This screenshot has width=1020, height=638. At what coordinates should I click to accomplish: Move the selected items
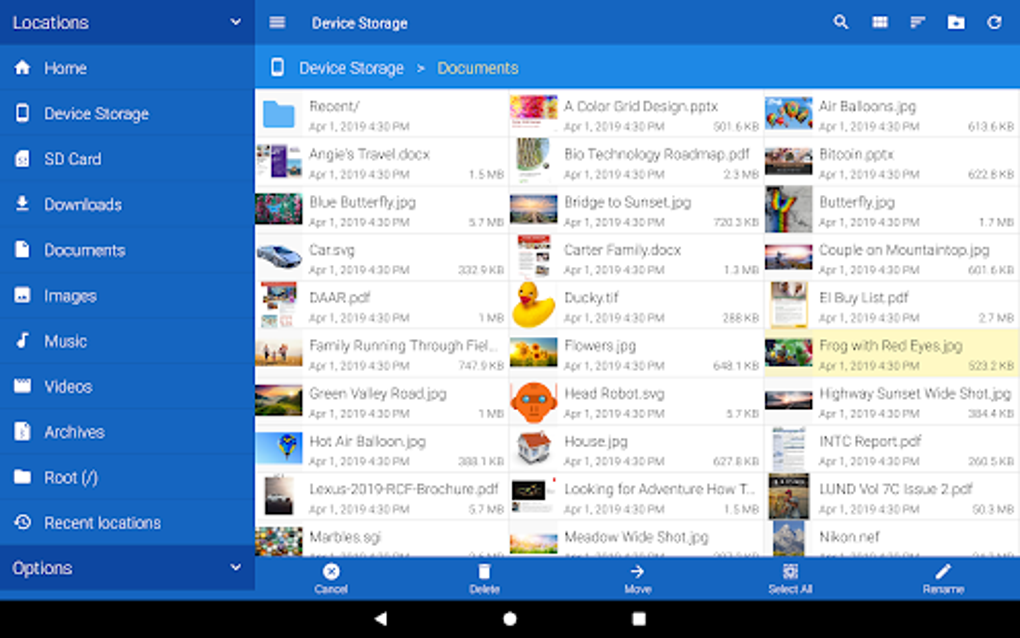(x=637, y=577)
